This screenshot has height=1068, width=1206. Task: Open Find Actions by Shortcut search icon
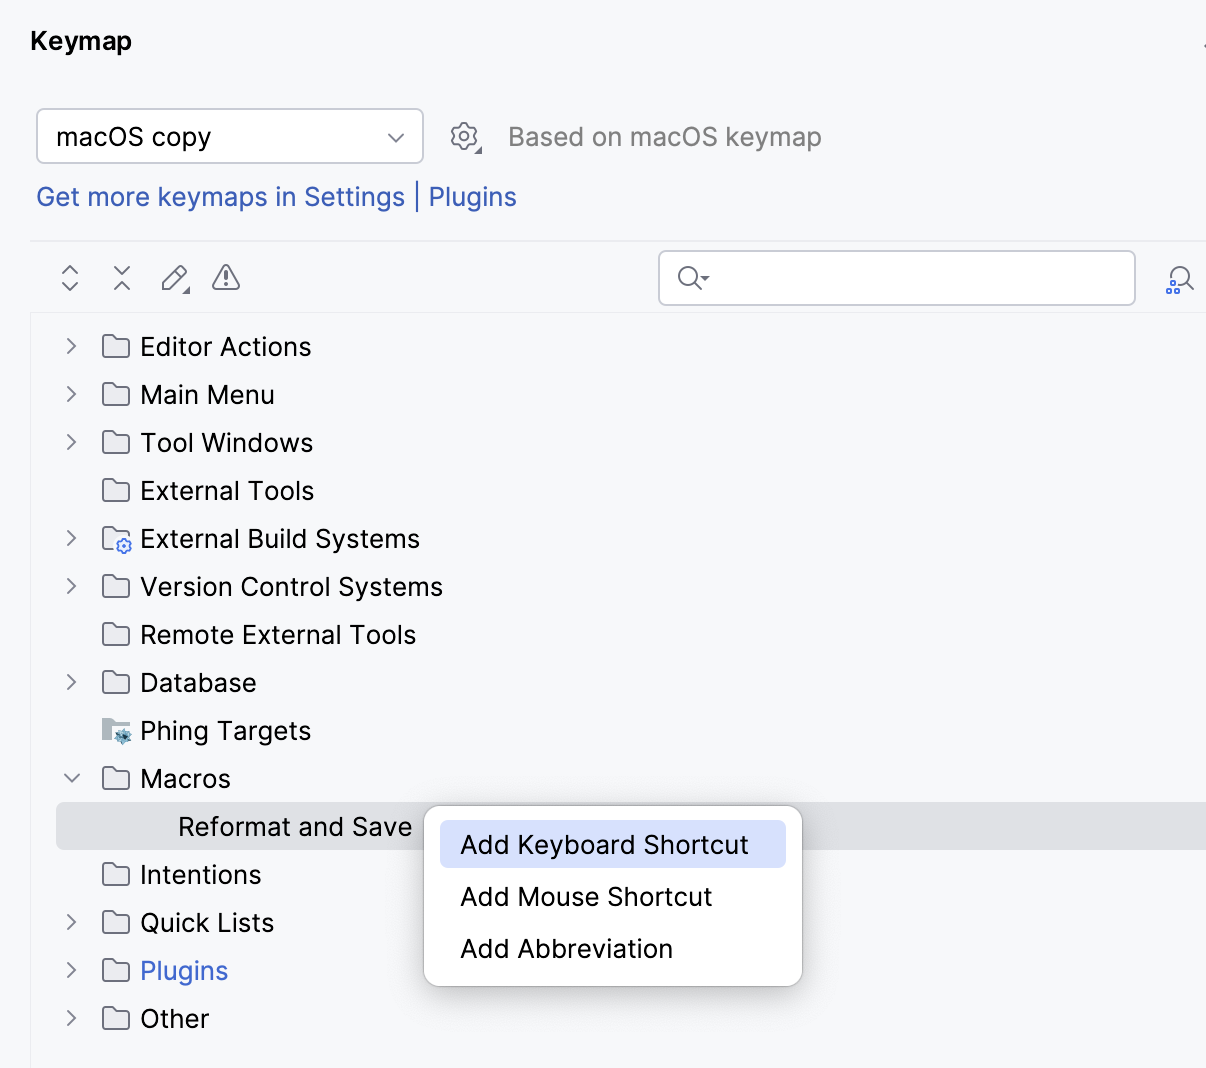tap(1179, 278)
